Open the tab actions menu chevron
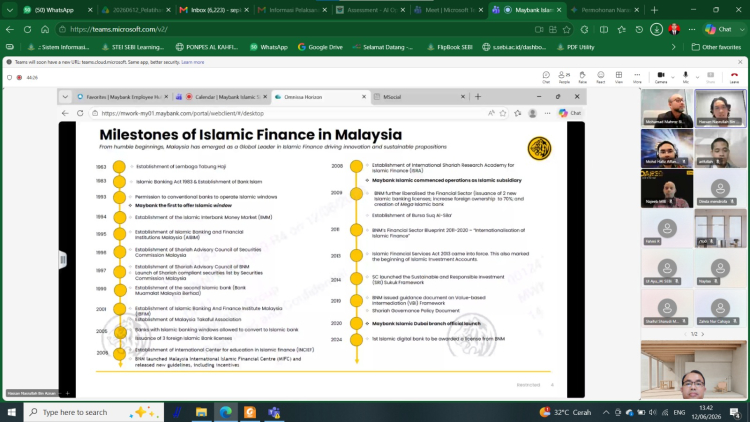Screen dimensions: 750x422 pos(10,10)
